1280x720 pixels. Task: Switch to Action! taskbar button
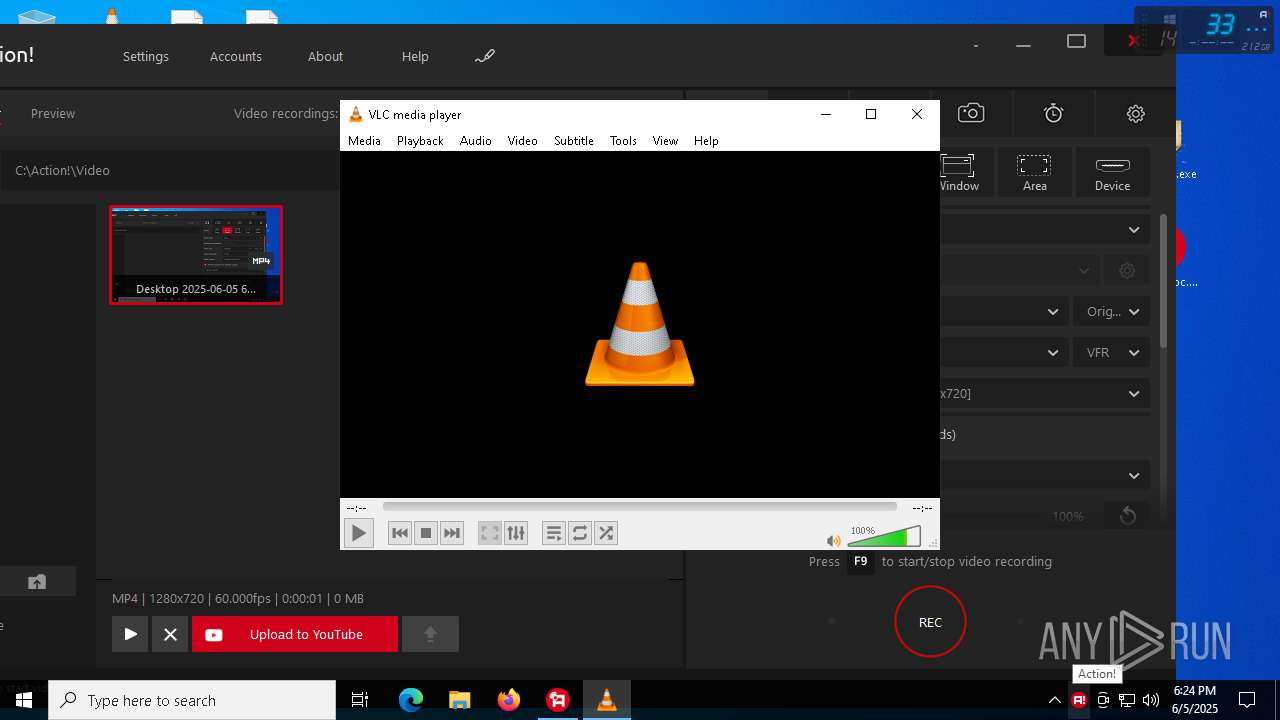click(558, 700)
